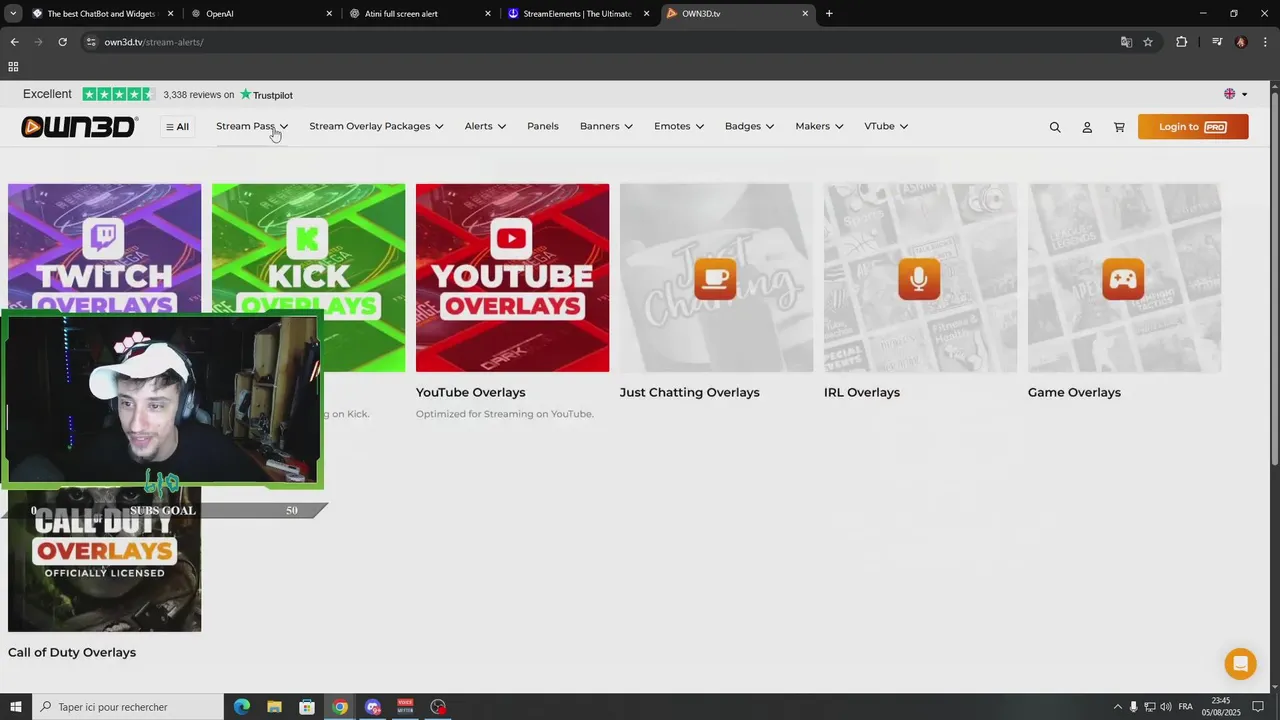Click the Twitch logo on overlay card
1280x720 pixels.
(x=104, y=238)
